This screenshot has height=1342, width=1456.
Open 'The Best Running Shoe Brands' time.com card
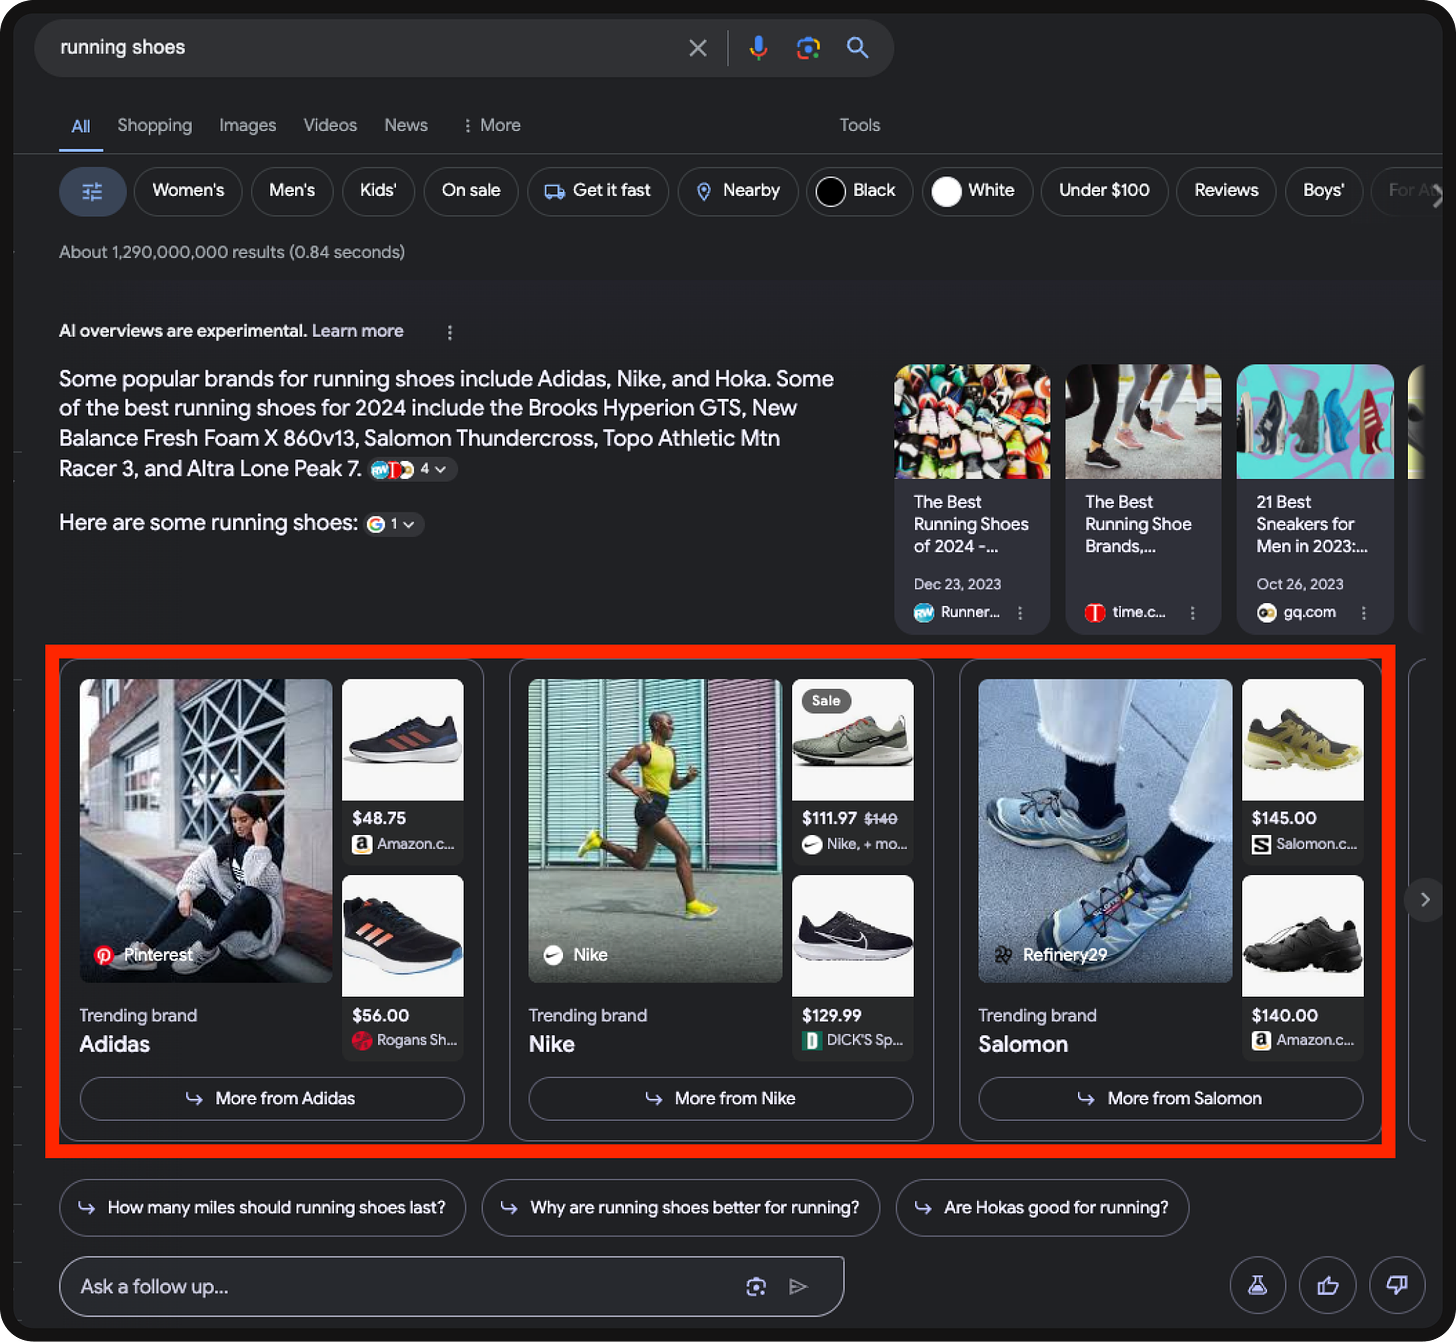pos(1143,499)
